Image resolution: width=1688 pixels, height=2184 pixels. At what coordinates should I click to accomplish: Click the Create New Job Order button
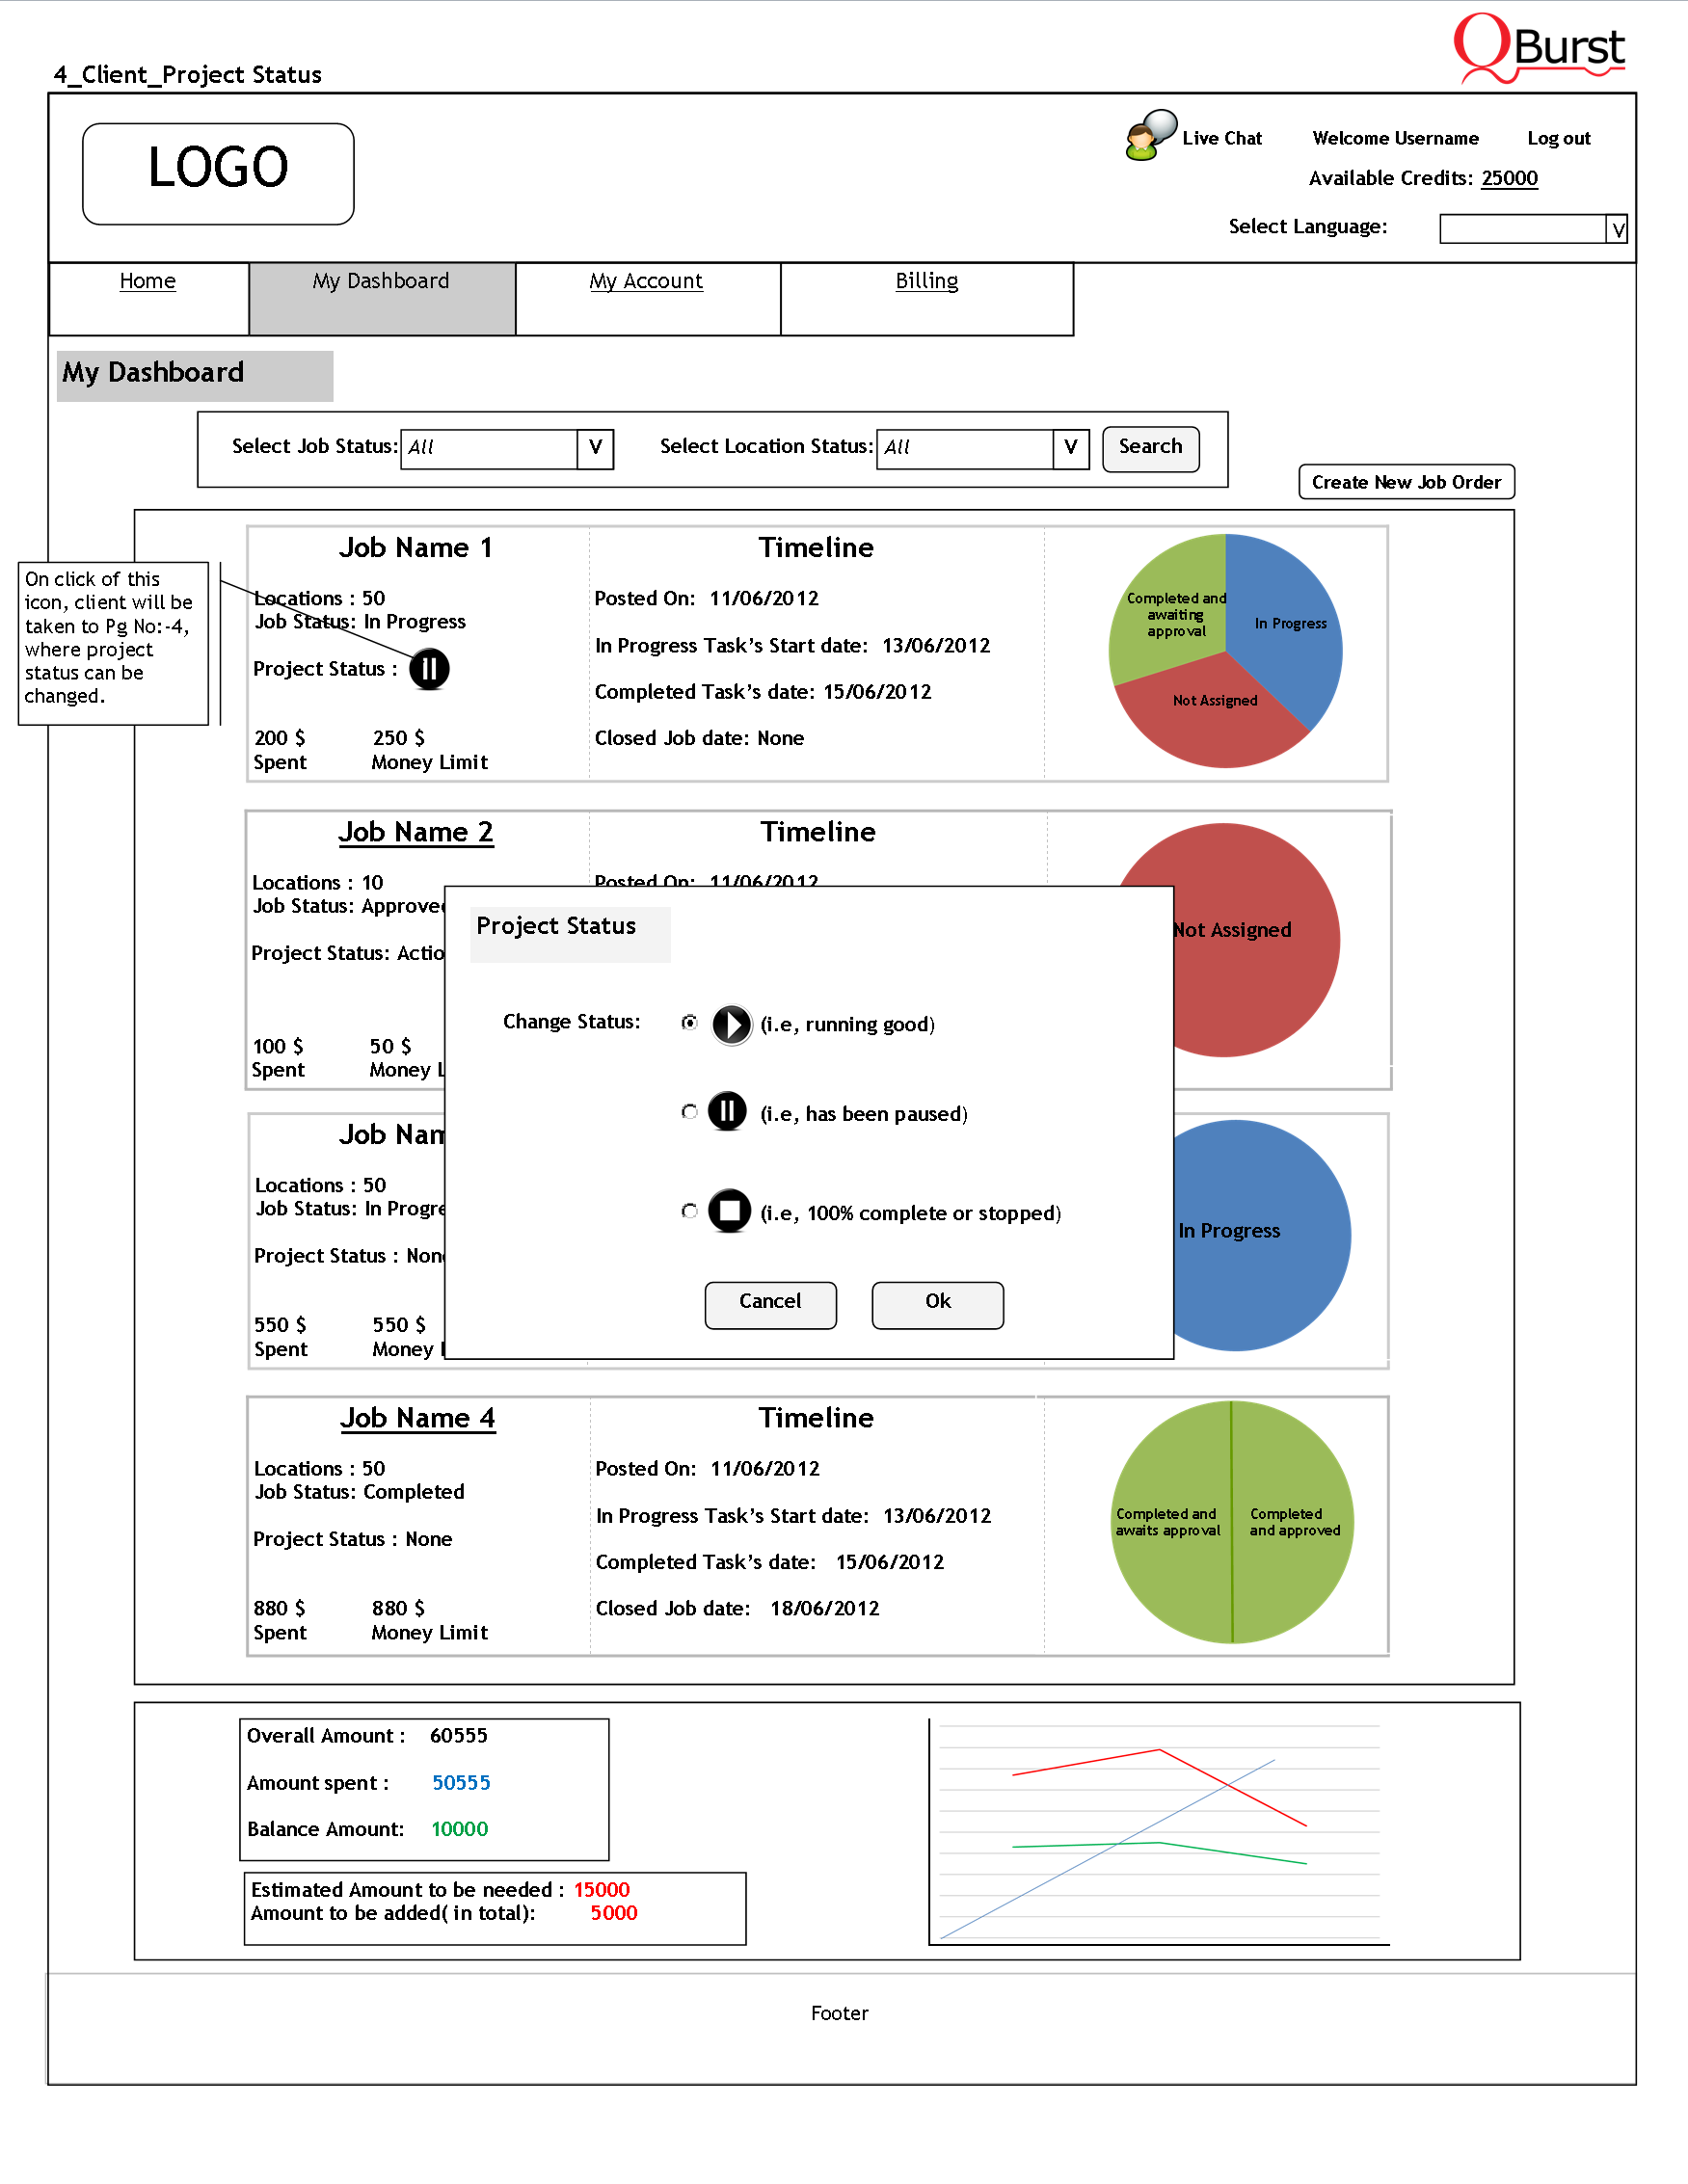click(1405, 482)
